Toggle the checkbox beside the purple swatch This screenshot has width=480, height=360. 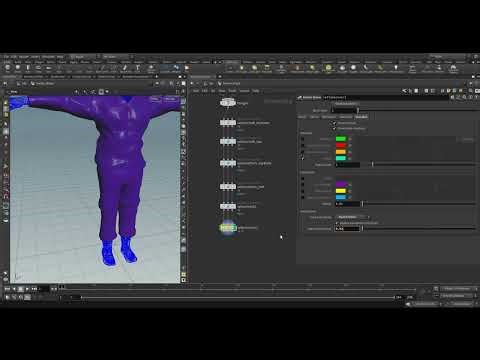coord(303,184)
